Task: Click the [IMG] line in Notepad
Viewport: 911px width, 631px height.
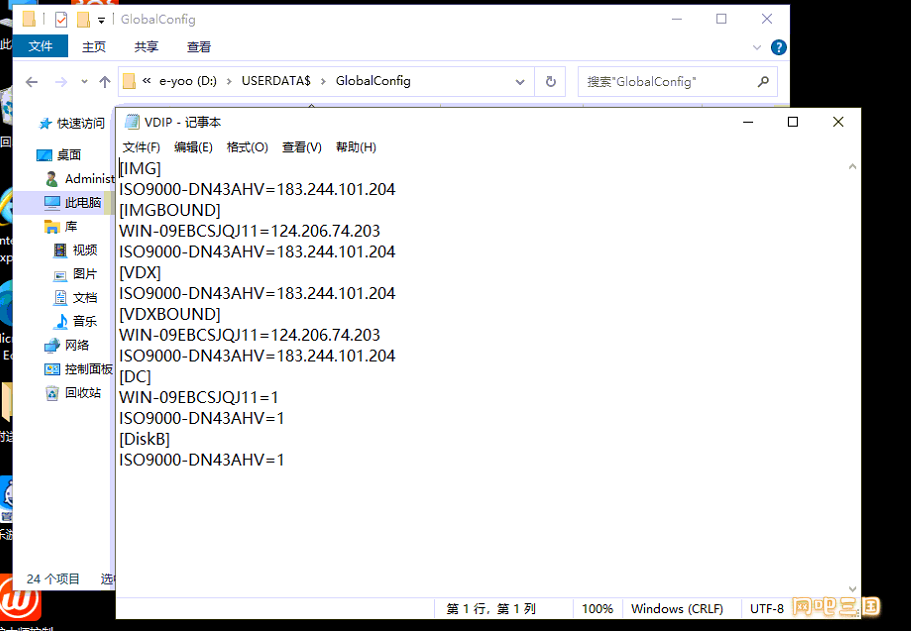Action: (x=140, y=168)
